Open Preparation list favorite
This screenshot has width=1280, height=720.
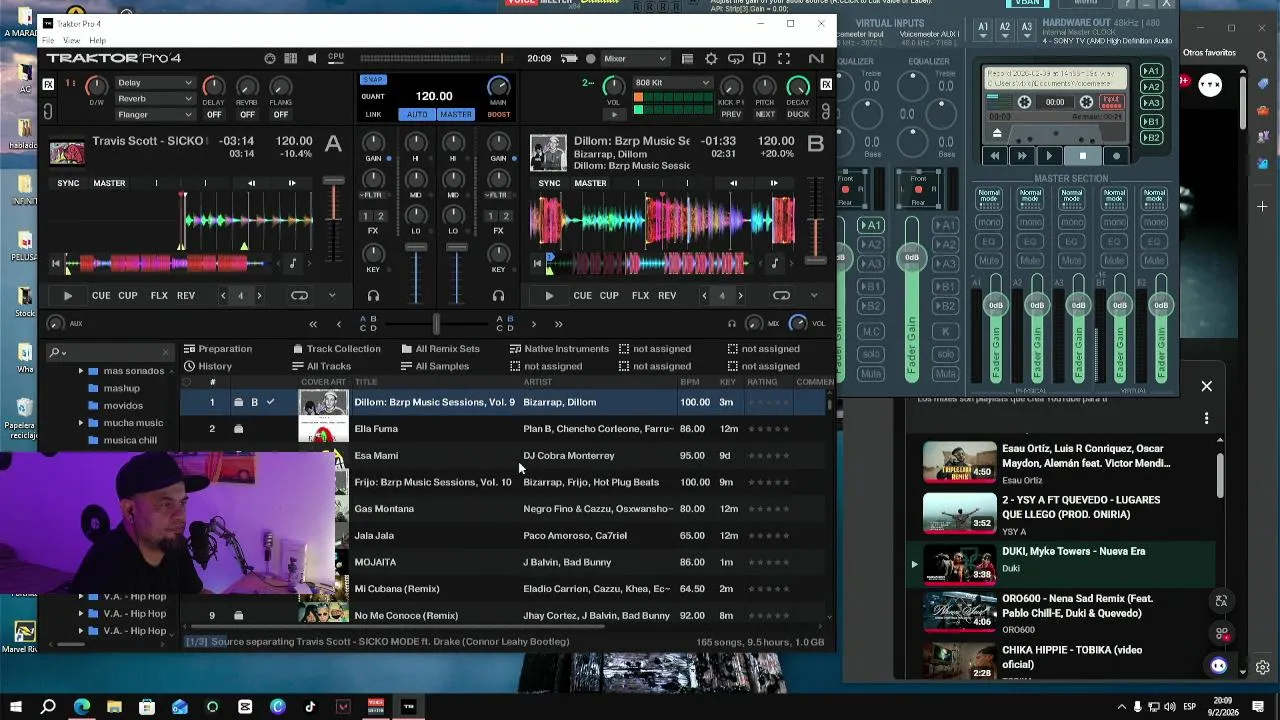218,349
